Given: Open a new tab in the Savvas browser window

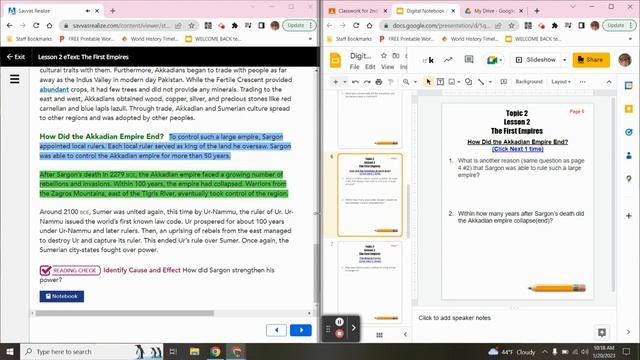Looking at the screenshot, I should 113,11.
